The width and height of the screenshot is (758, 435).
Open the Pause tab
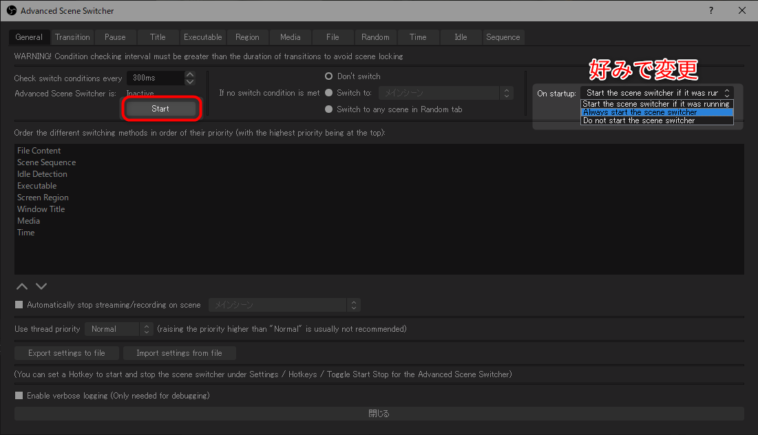(115, 37)
